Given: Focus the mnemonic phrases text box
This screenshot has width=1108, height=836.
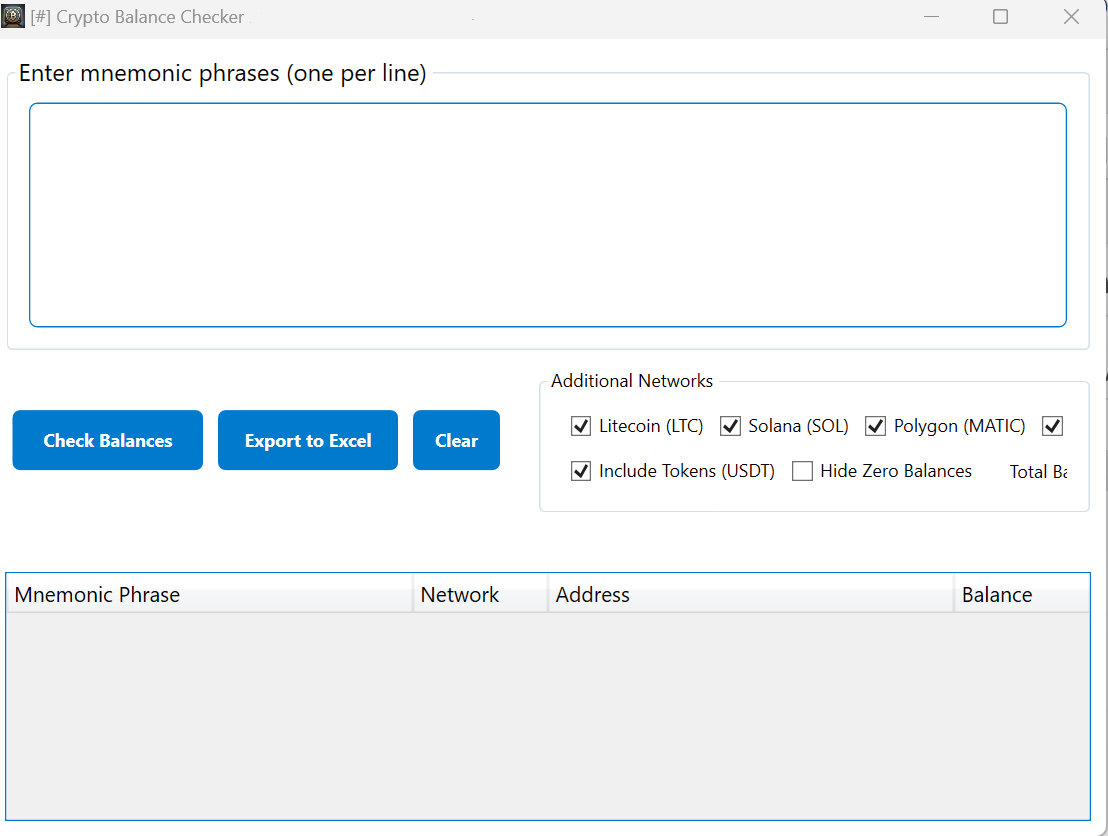Looking at the screenshot, I should point(547,214).
